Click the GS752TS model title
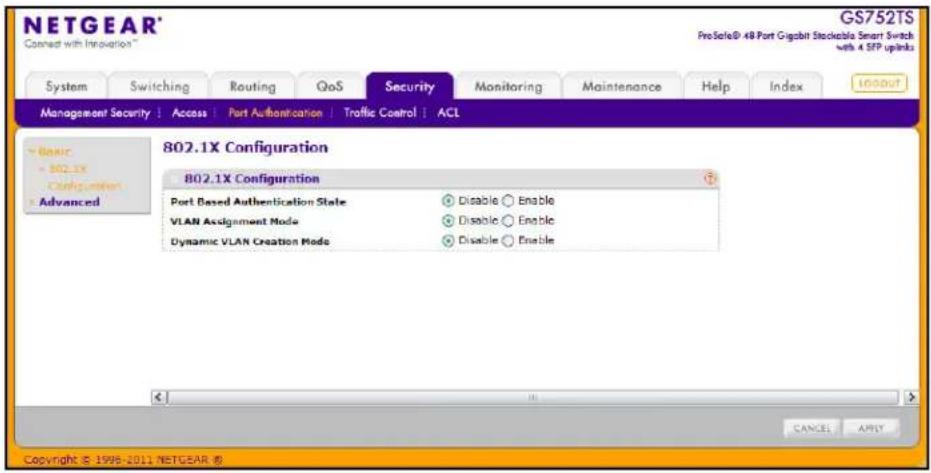931x473 pixels. (876, 18)
